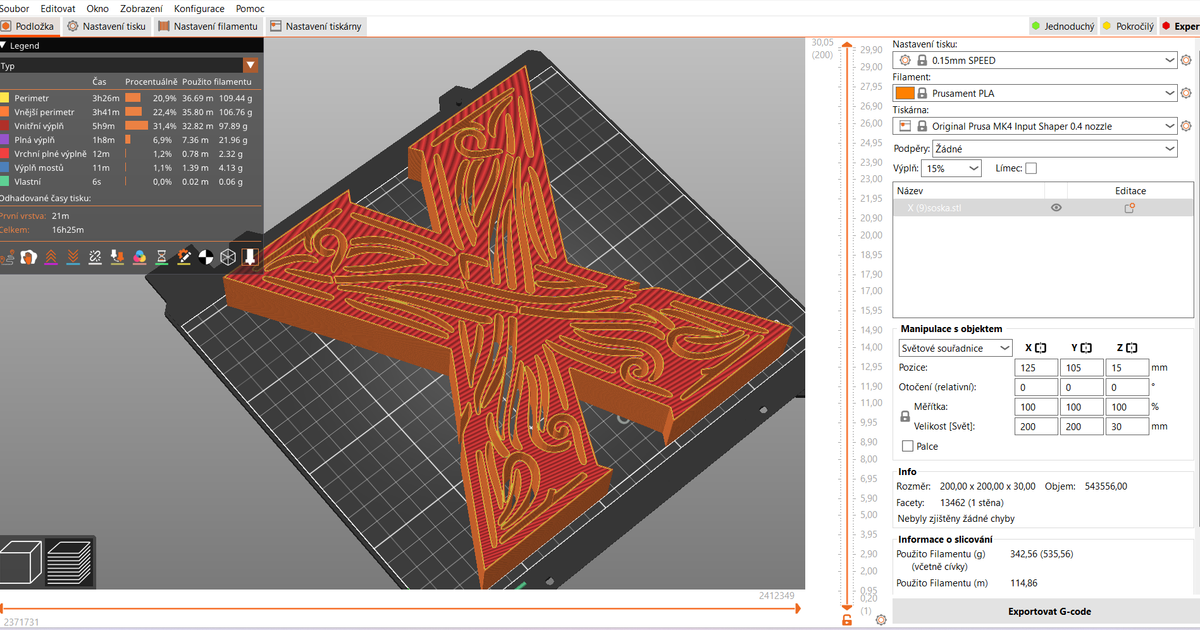This screenshot has width=1200, height=630.
Task: Tick the Palce (inches) checkbox
Action: pos(908,446)
